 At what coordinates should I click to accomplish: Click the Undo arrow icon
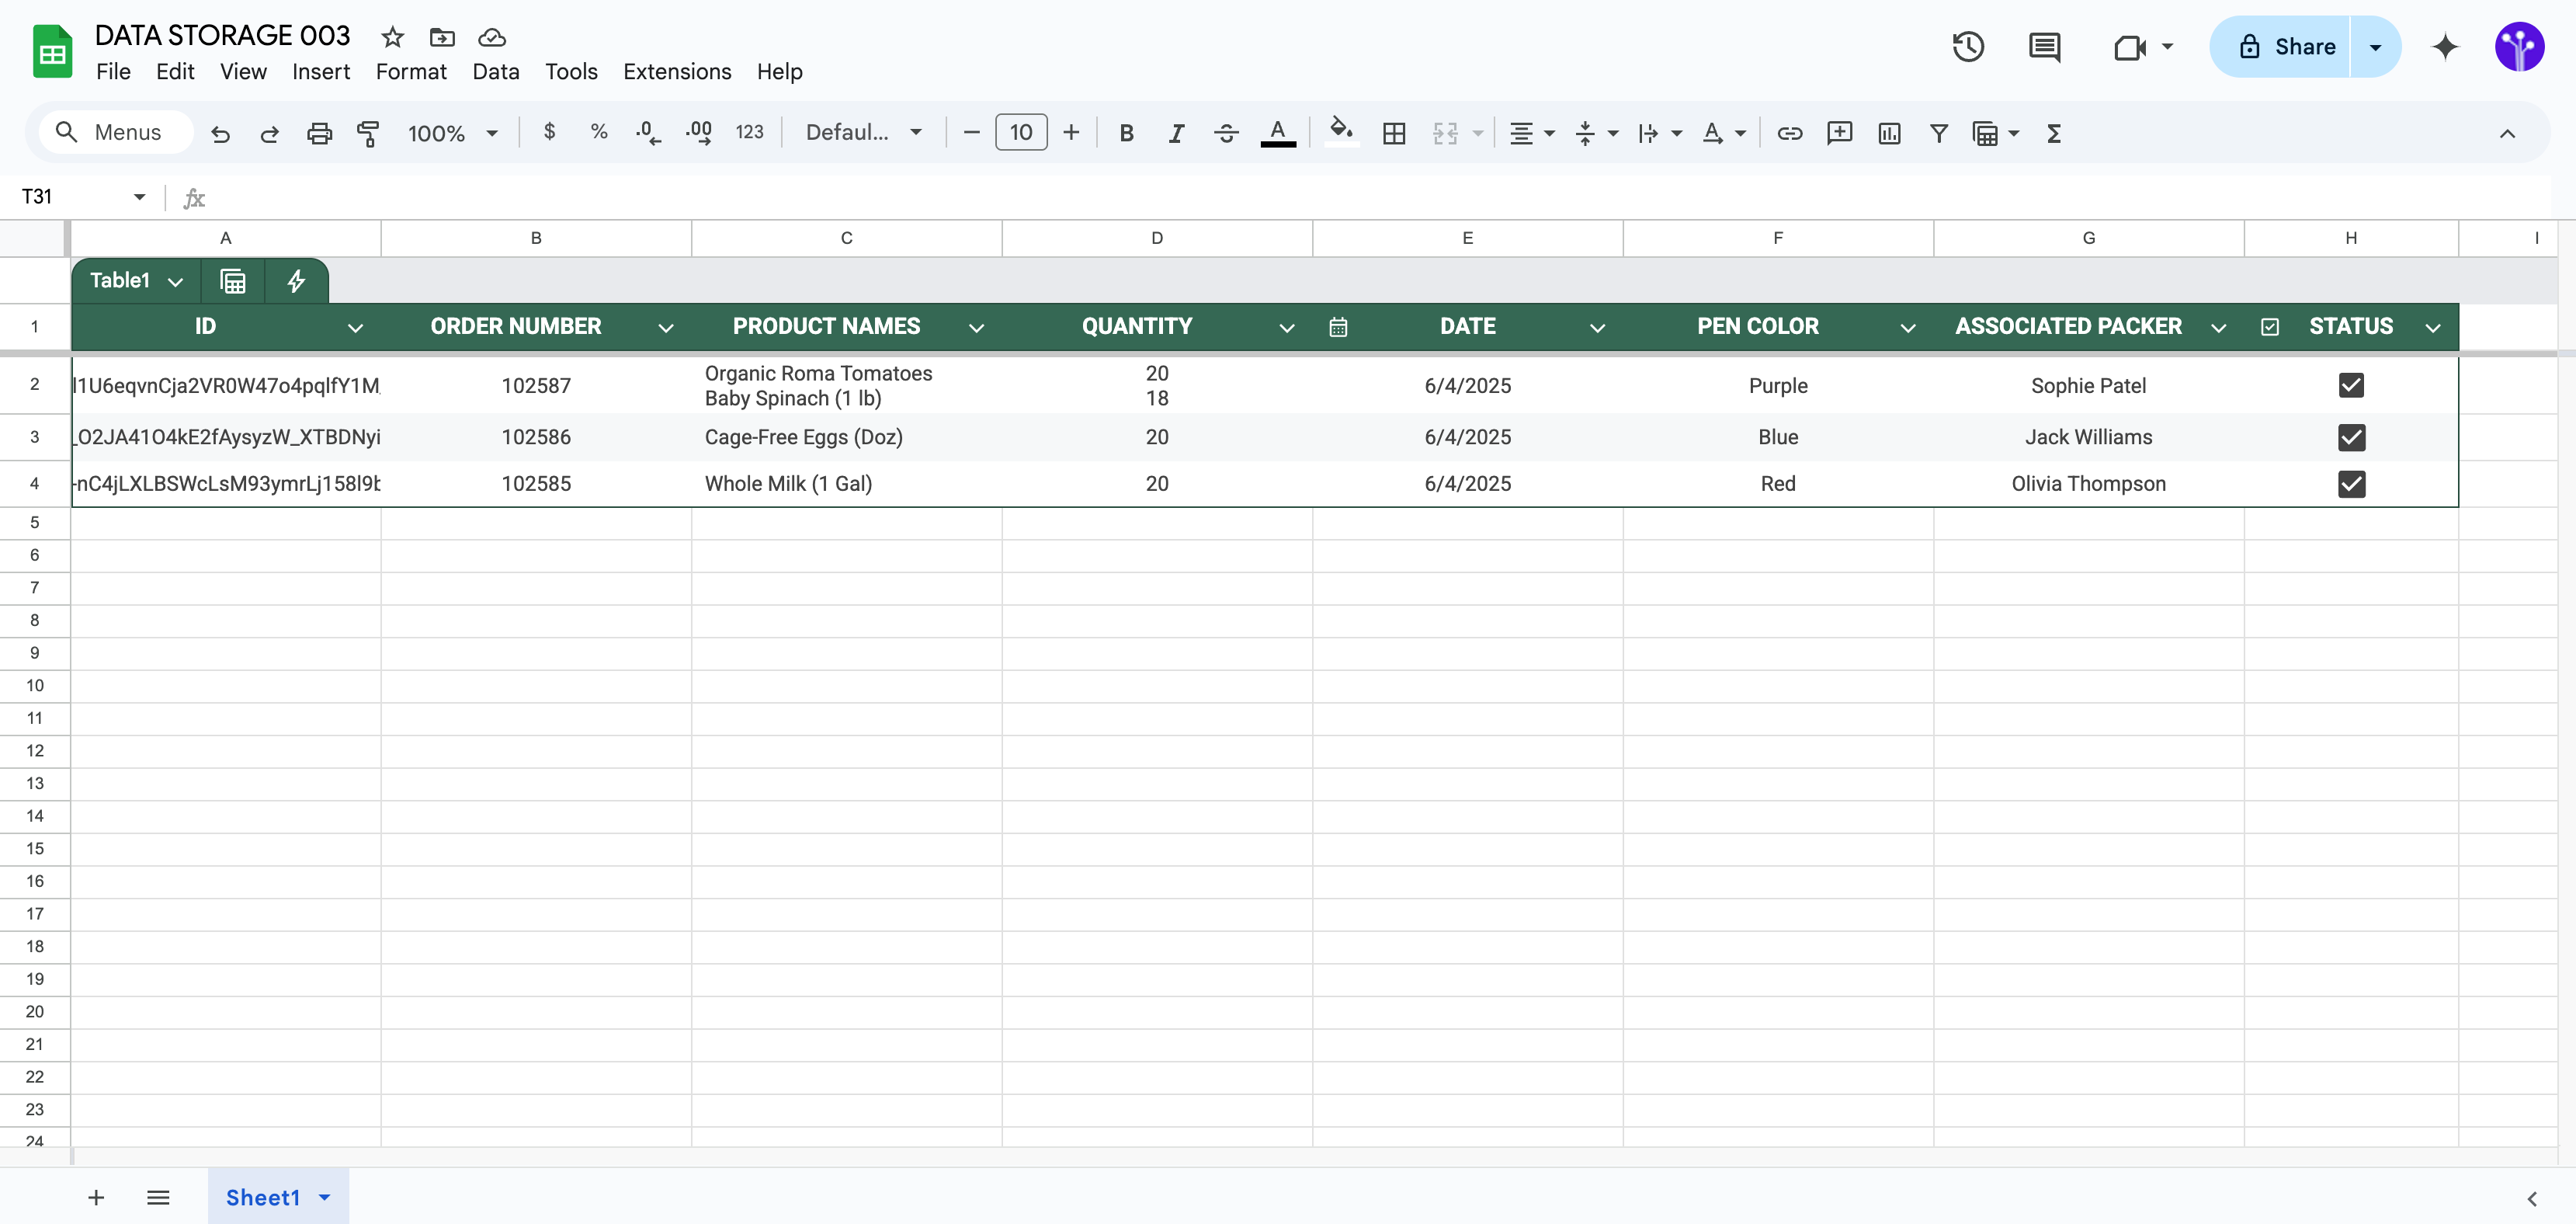(220, 133)
